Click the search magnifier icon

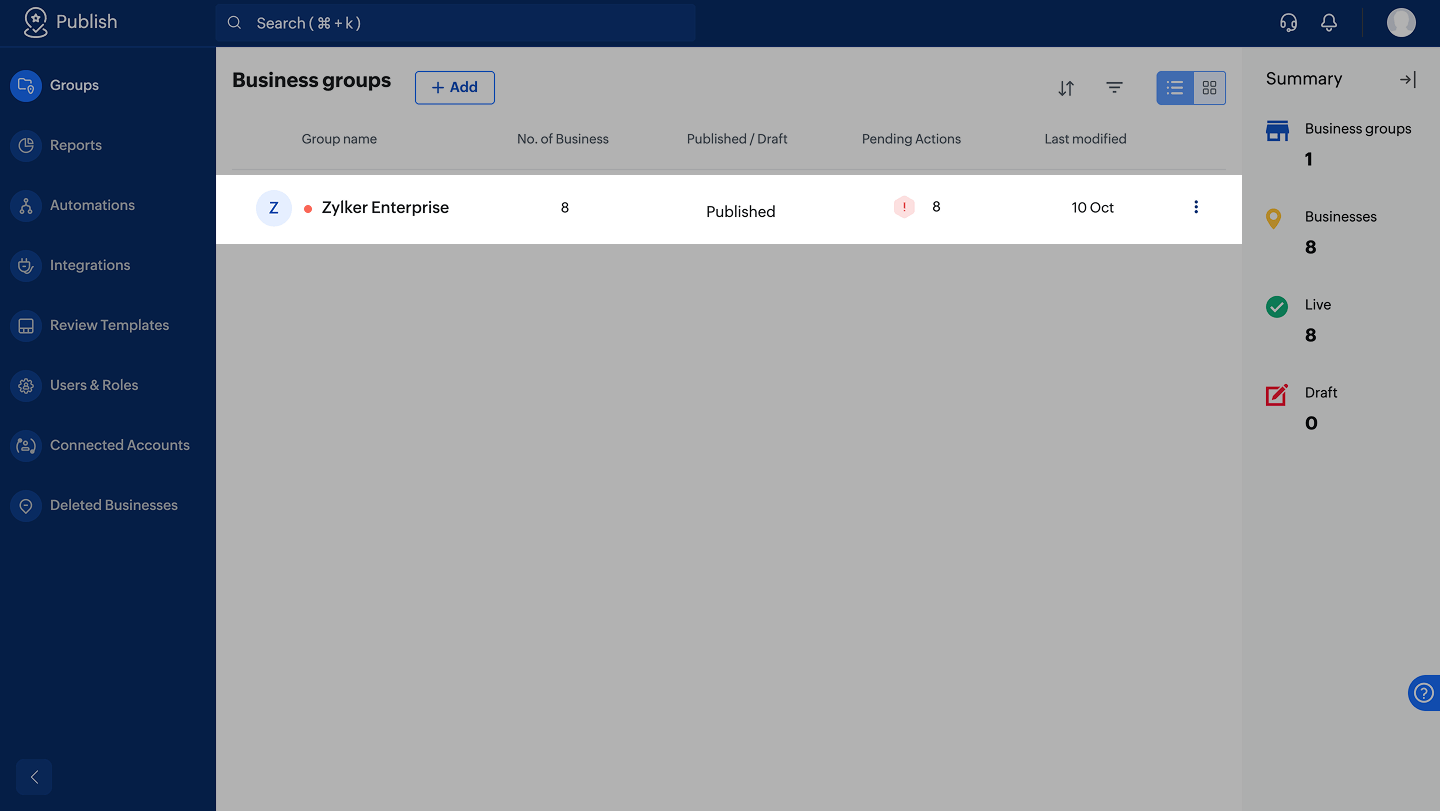click(235, 23)
